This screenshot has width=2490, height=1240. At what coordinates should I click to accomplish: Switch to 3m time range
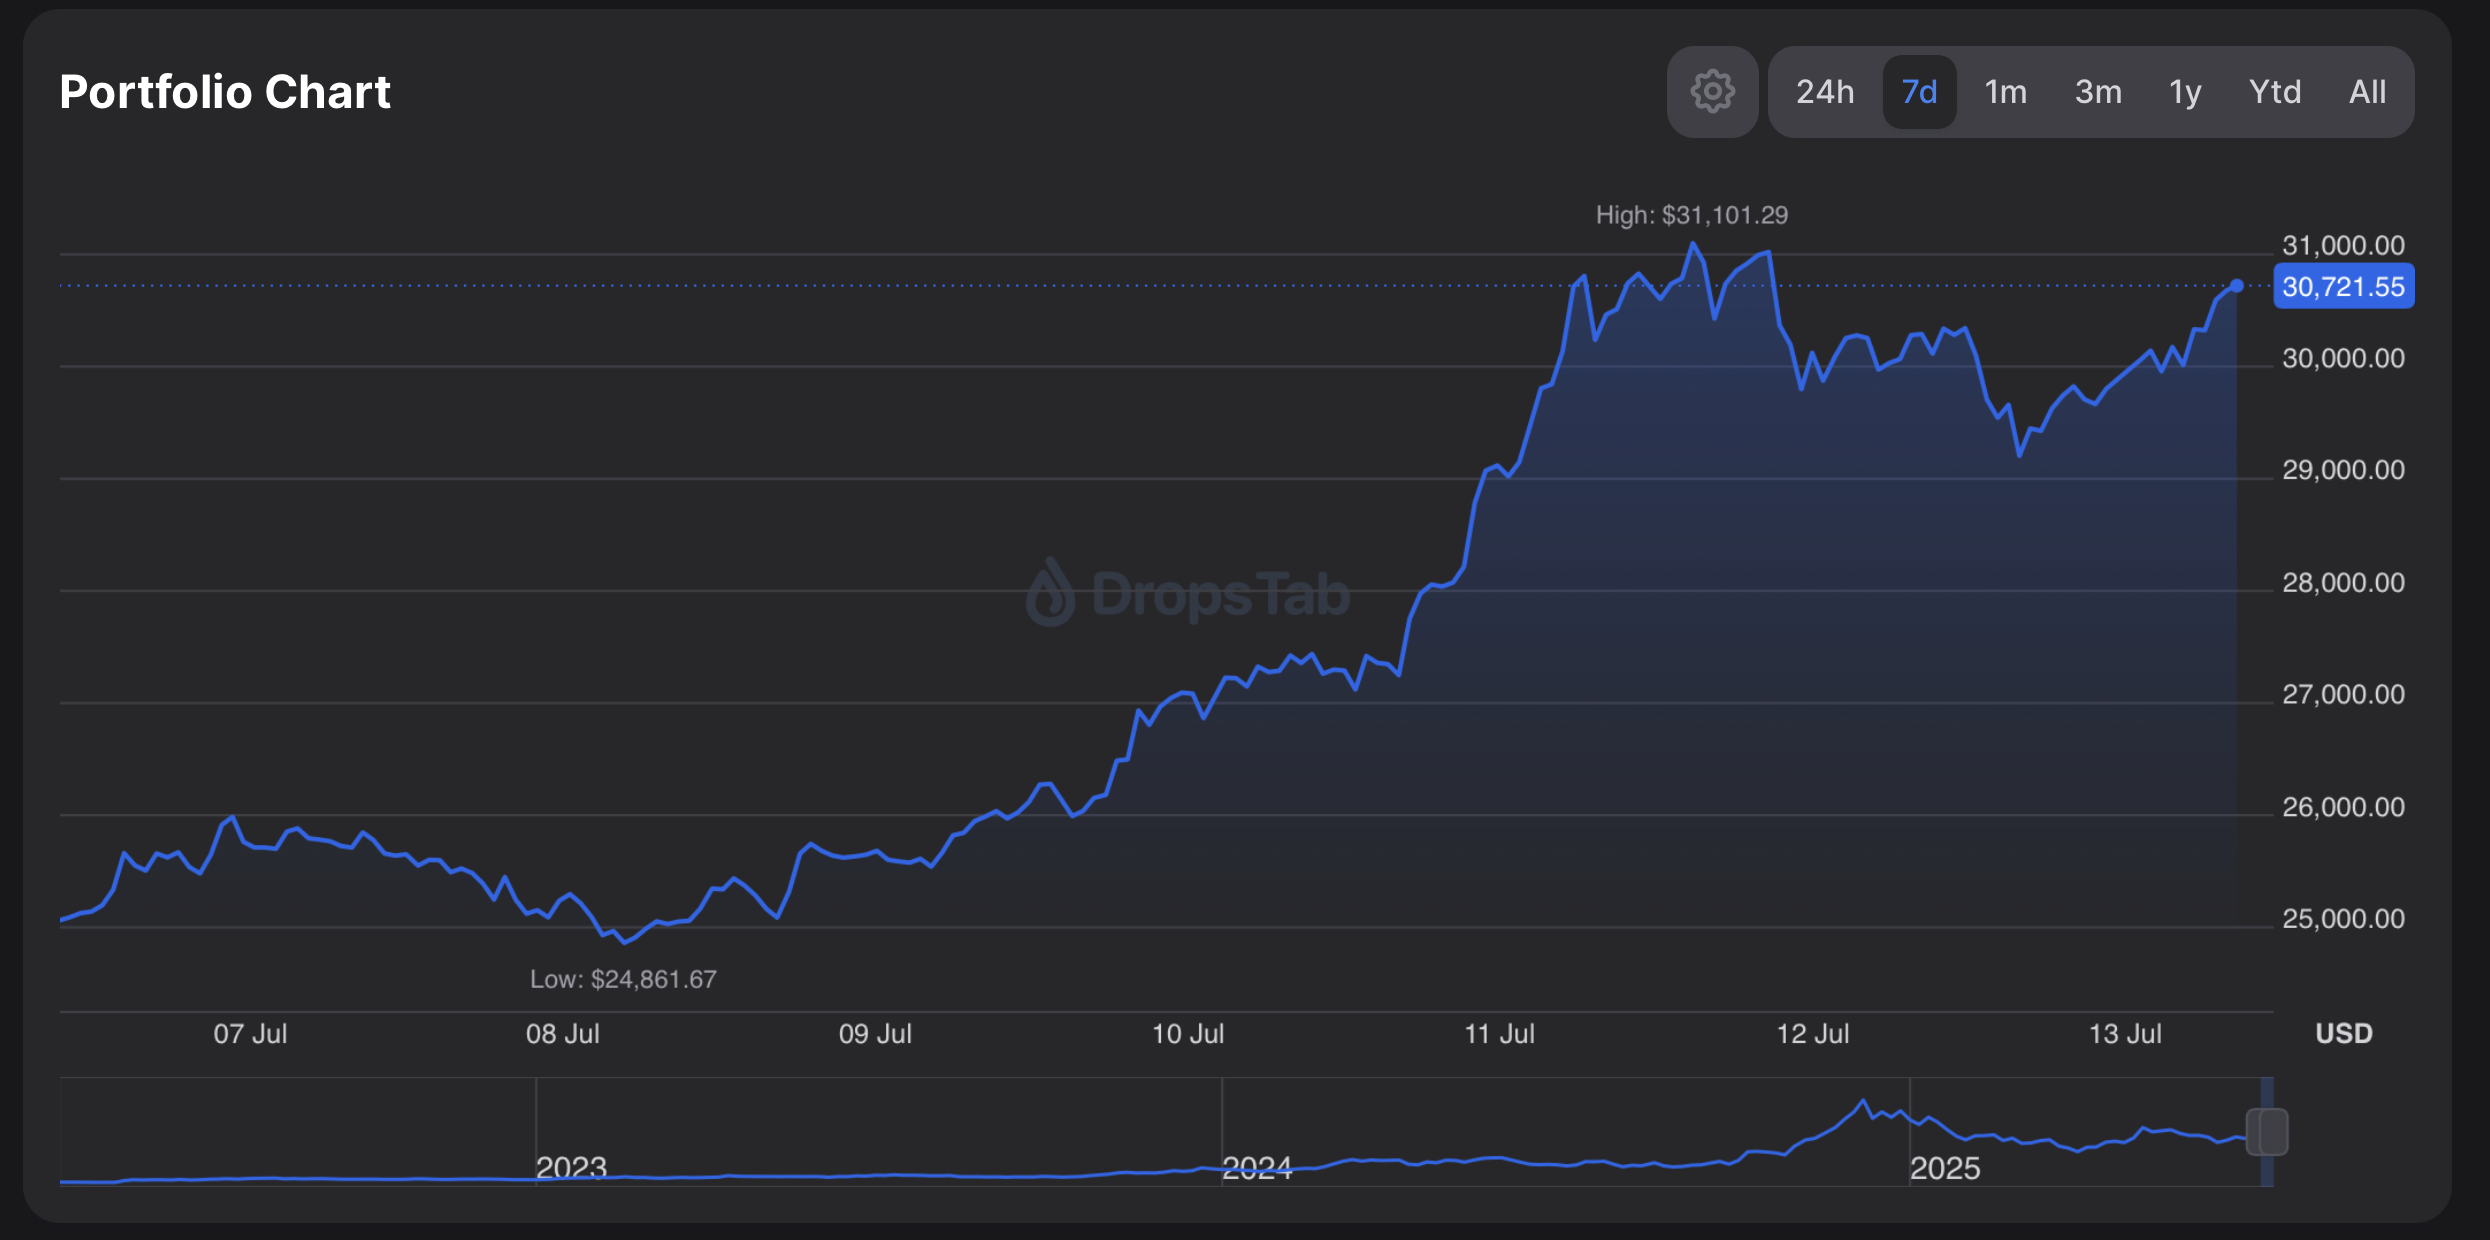[x=2098, y=92]
